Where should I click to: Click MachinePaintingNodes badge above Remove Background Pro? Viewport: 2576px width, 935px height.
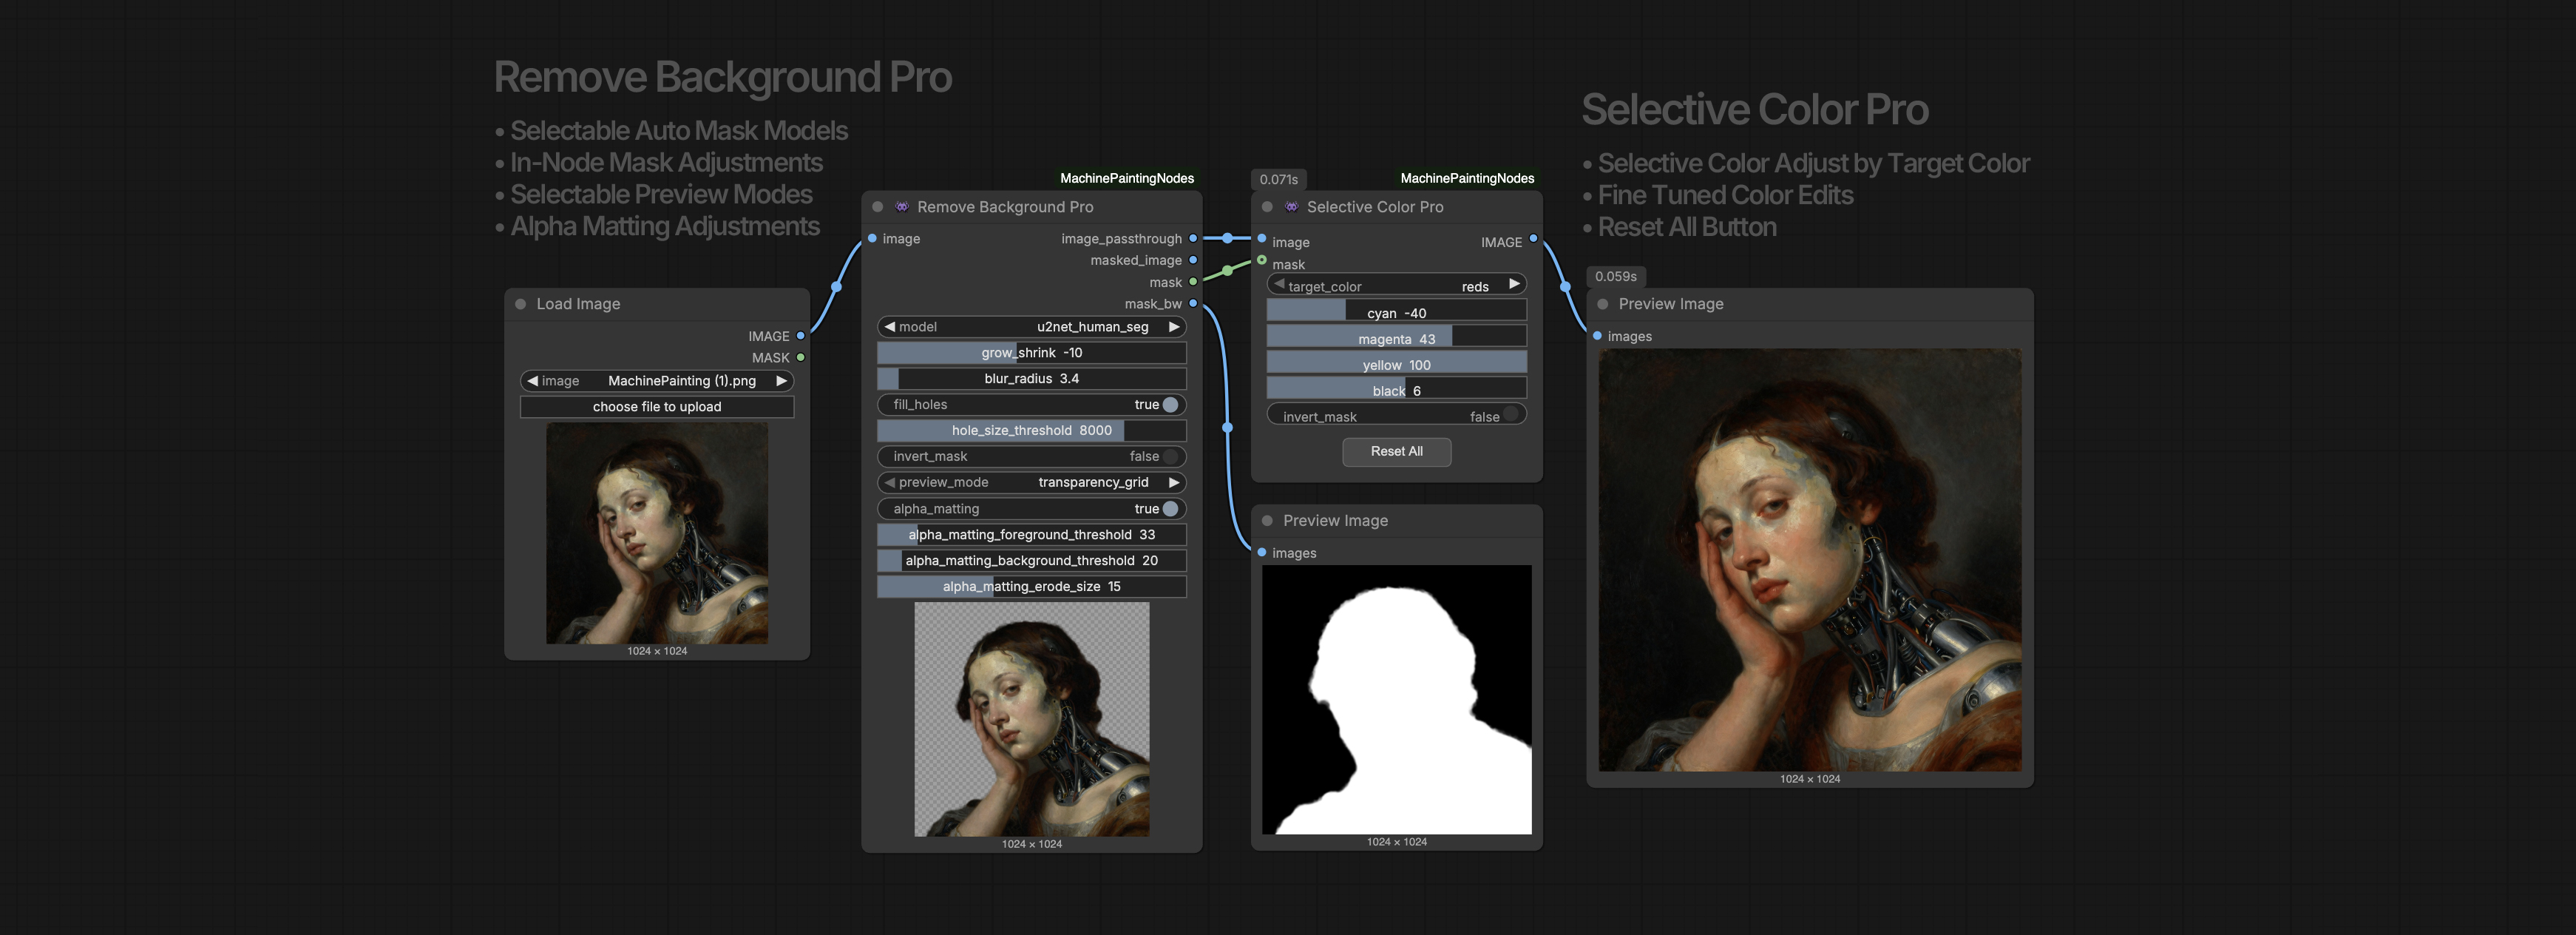click(x=1127, y=178)
